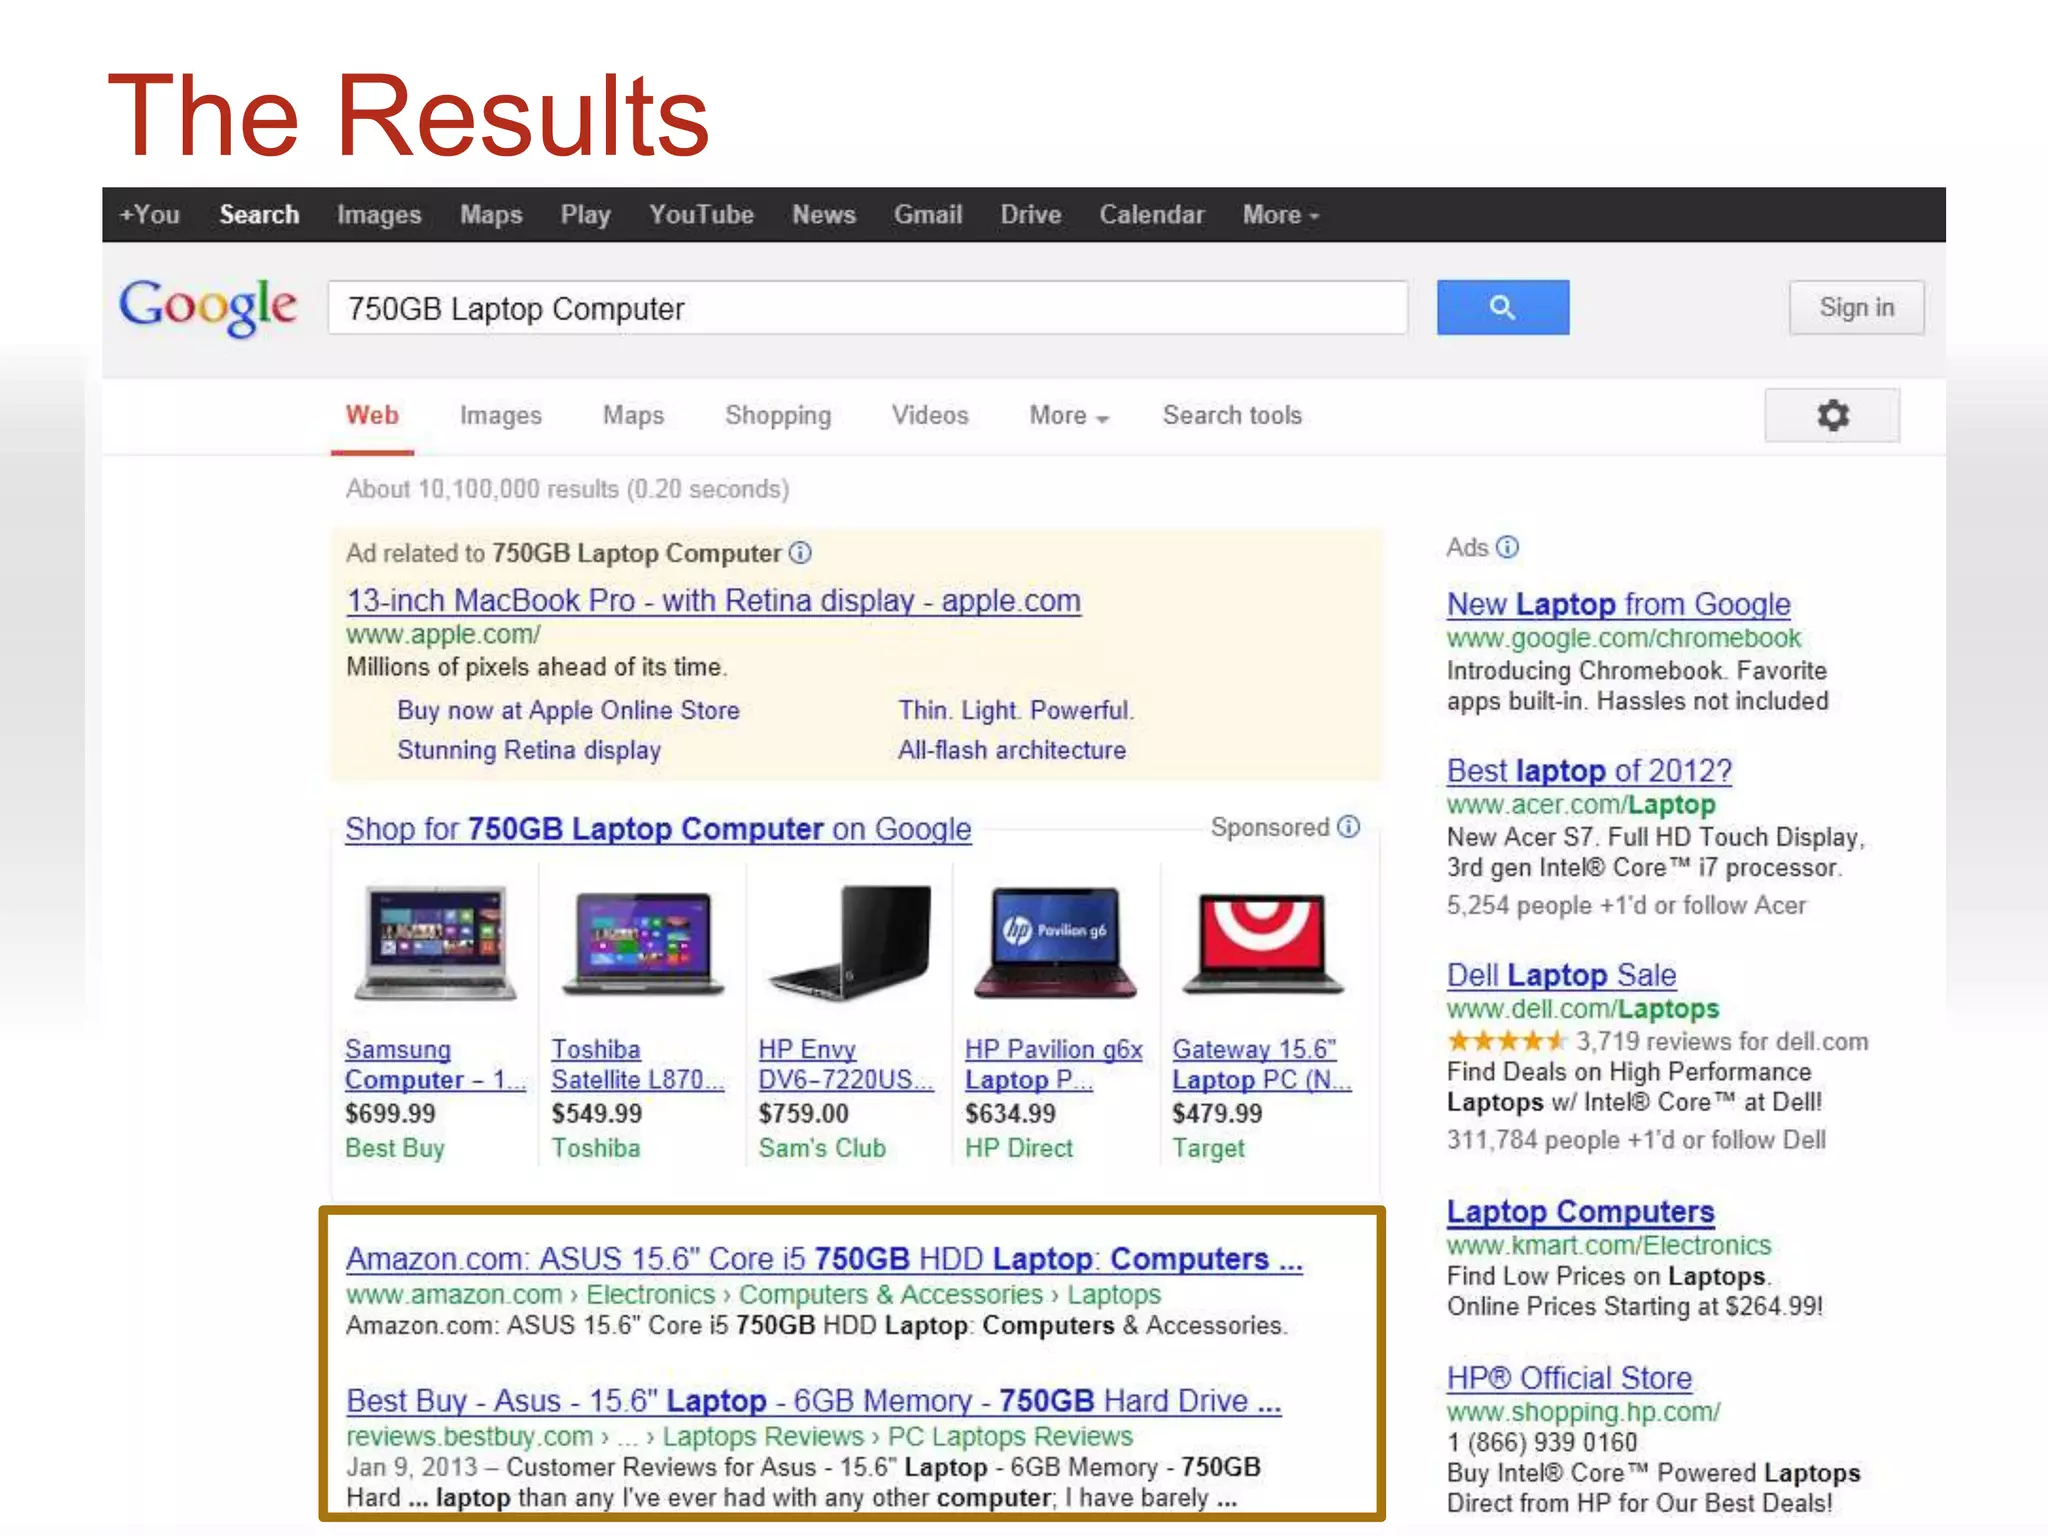Switch to the Shopping tab
The image size is (2048, 1536).
click(x=777, y=415)
